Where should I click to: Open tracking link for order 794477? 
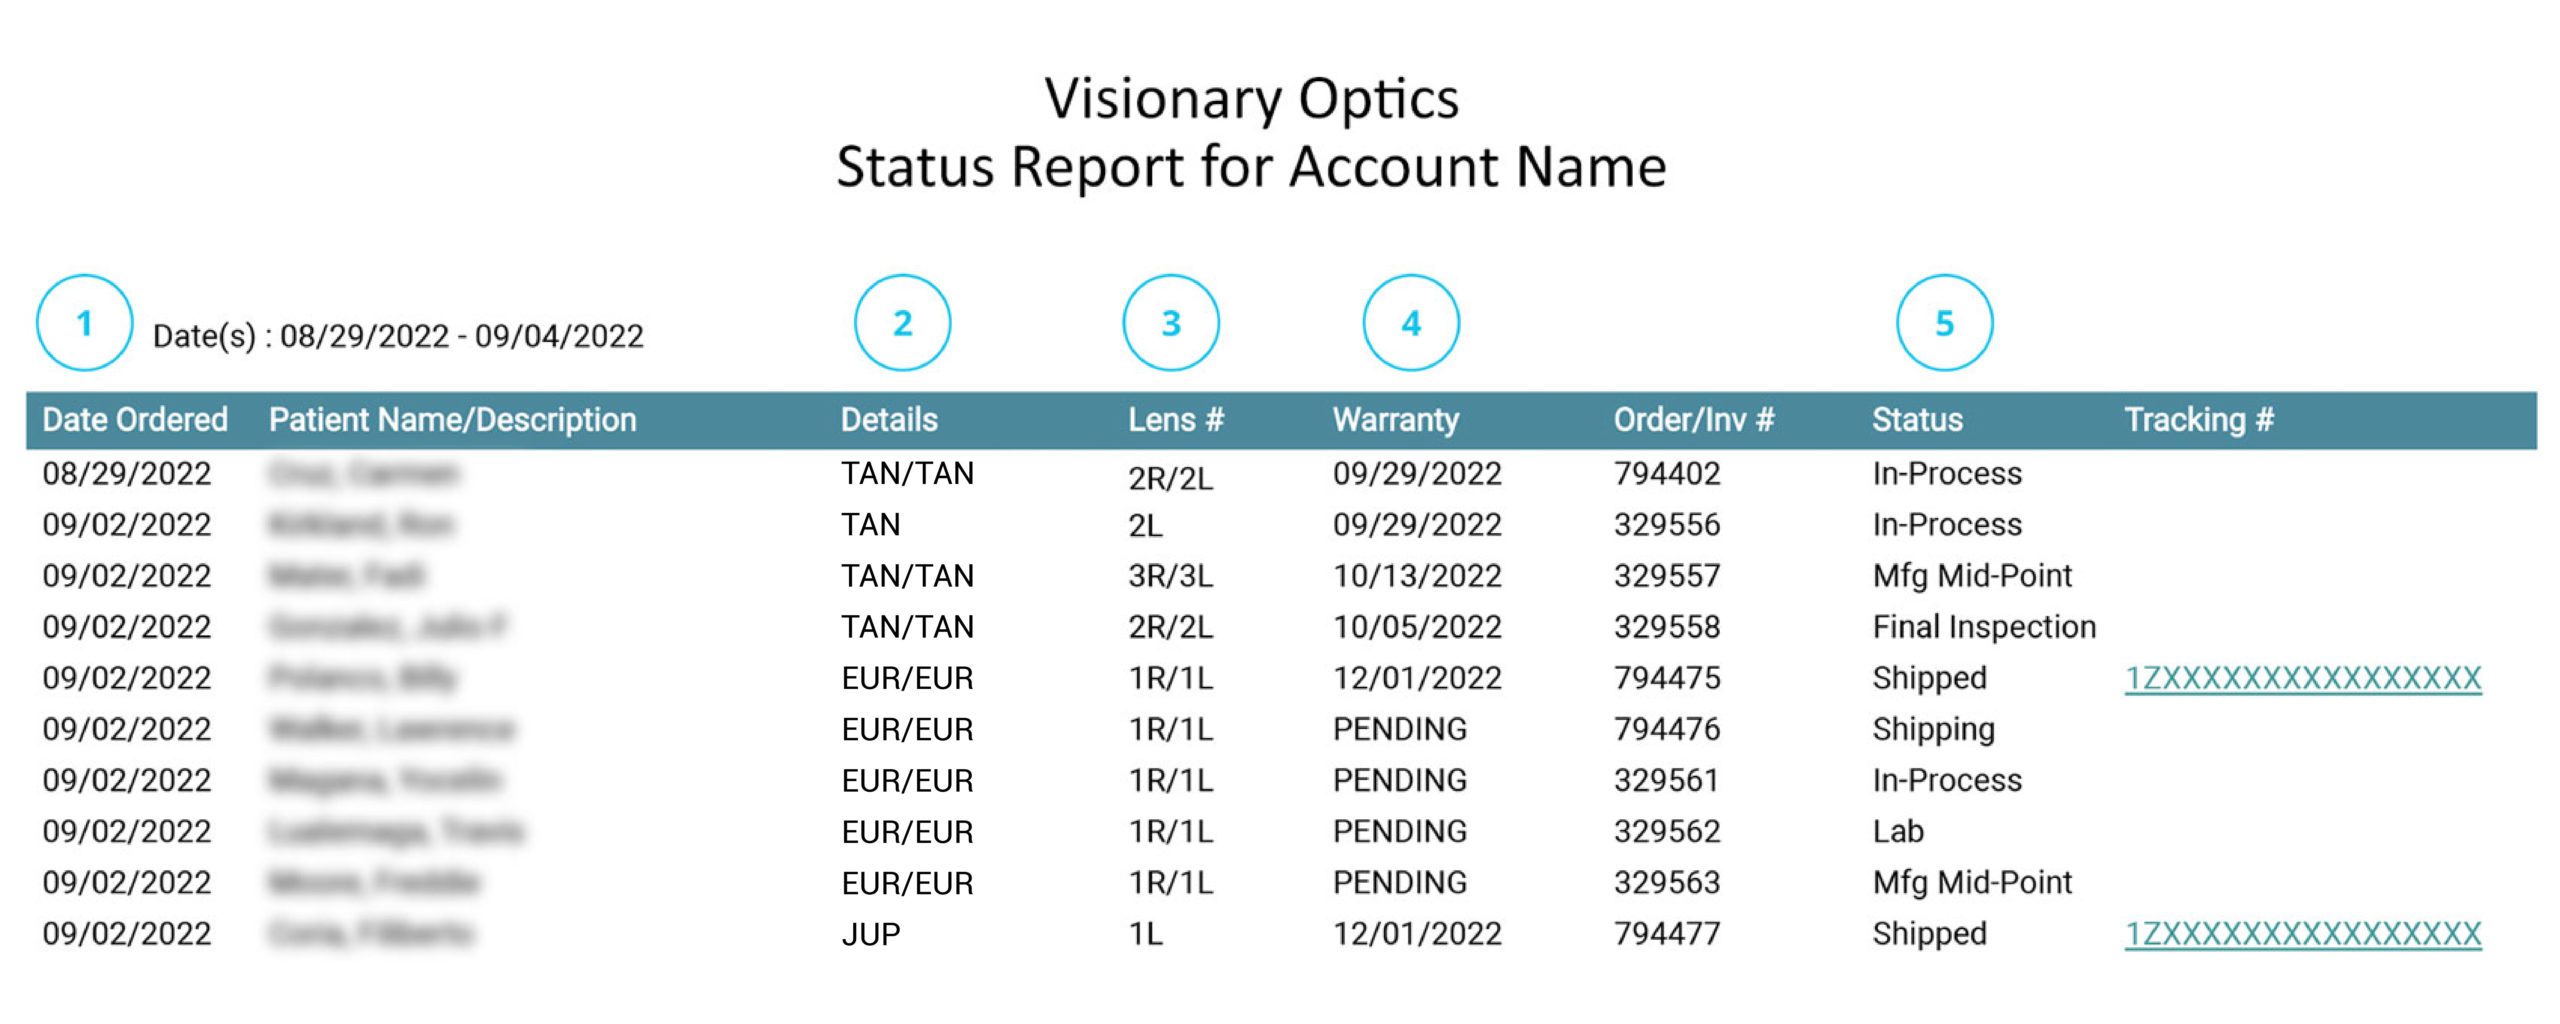click(x=2302, y=934)
